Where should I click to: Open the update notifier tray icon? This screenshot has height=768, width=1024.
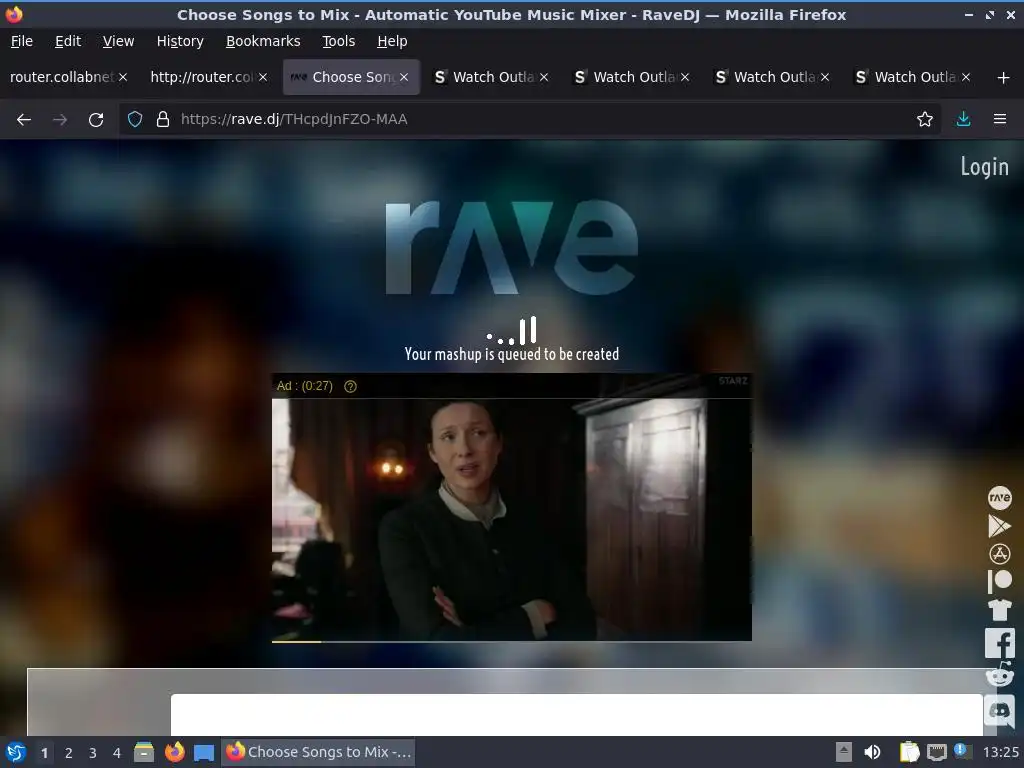tap(961, 750)
